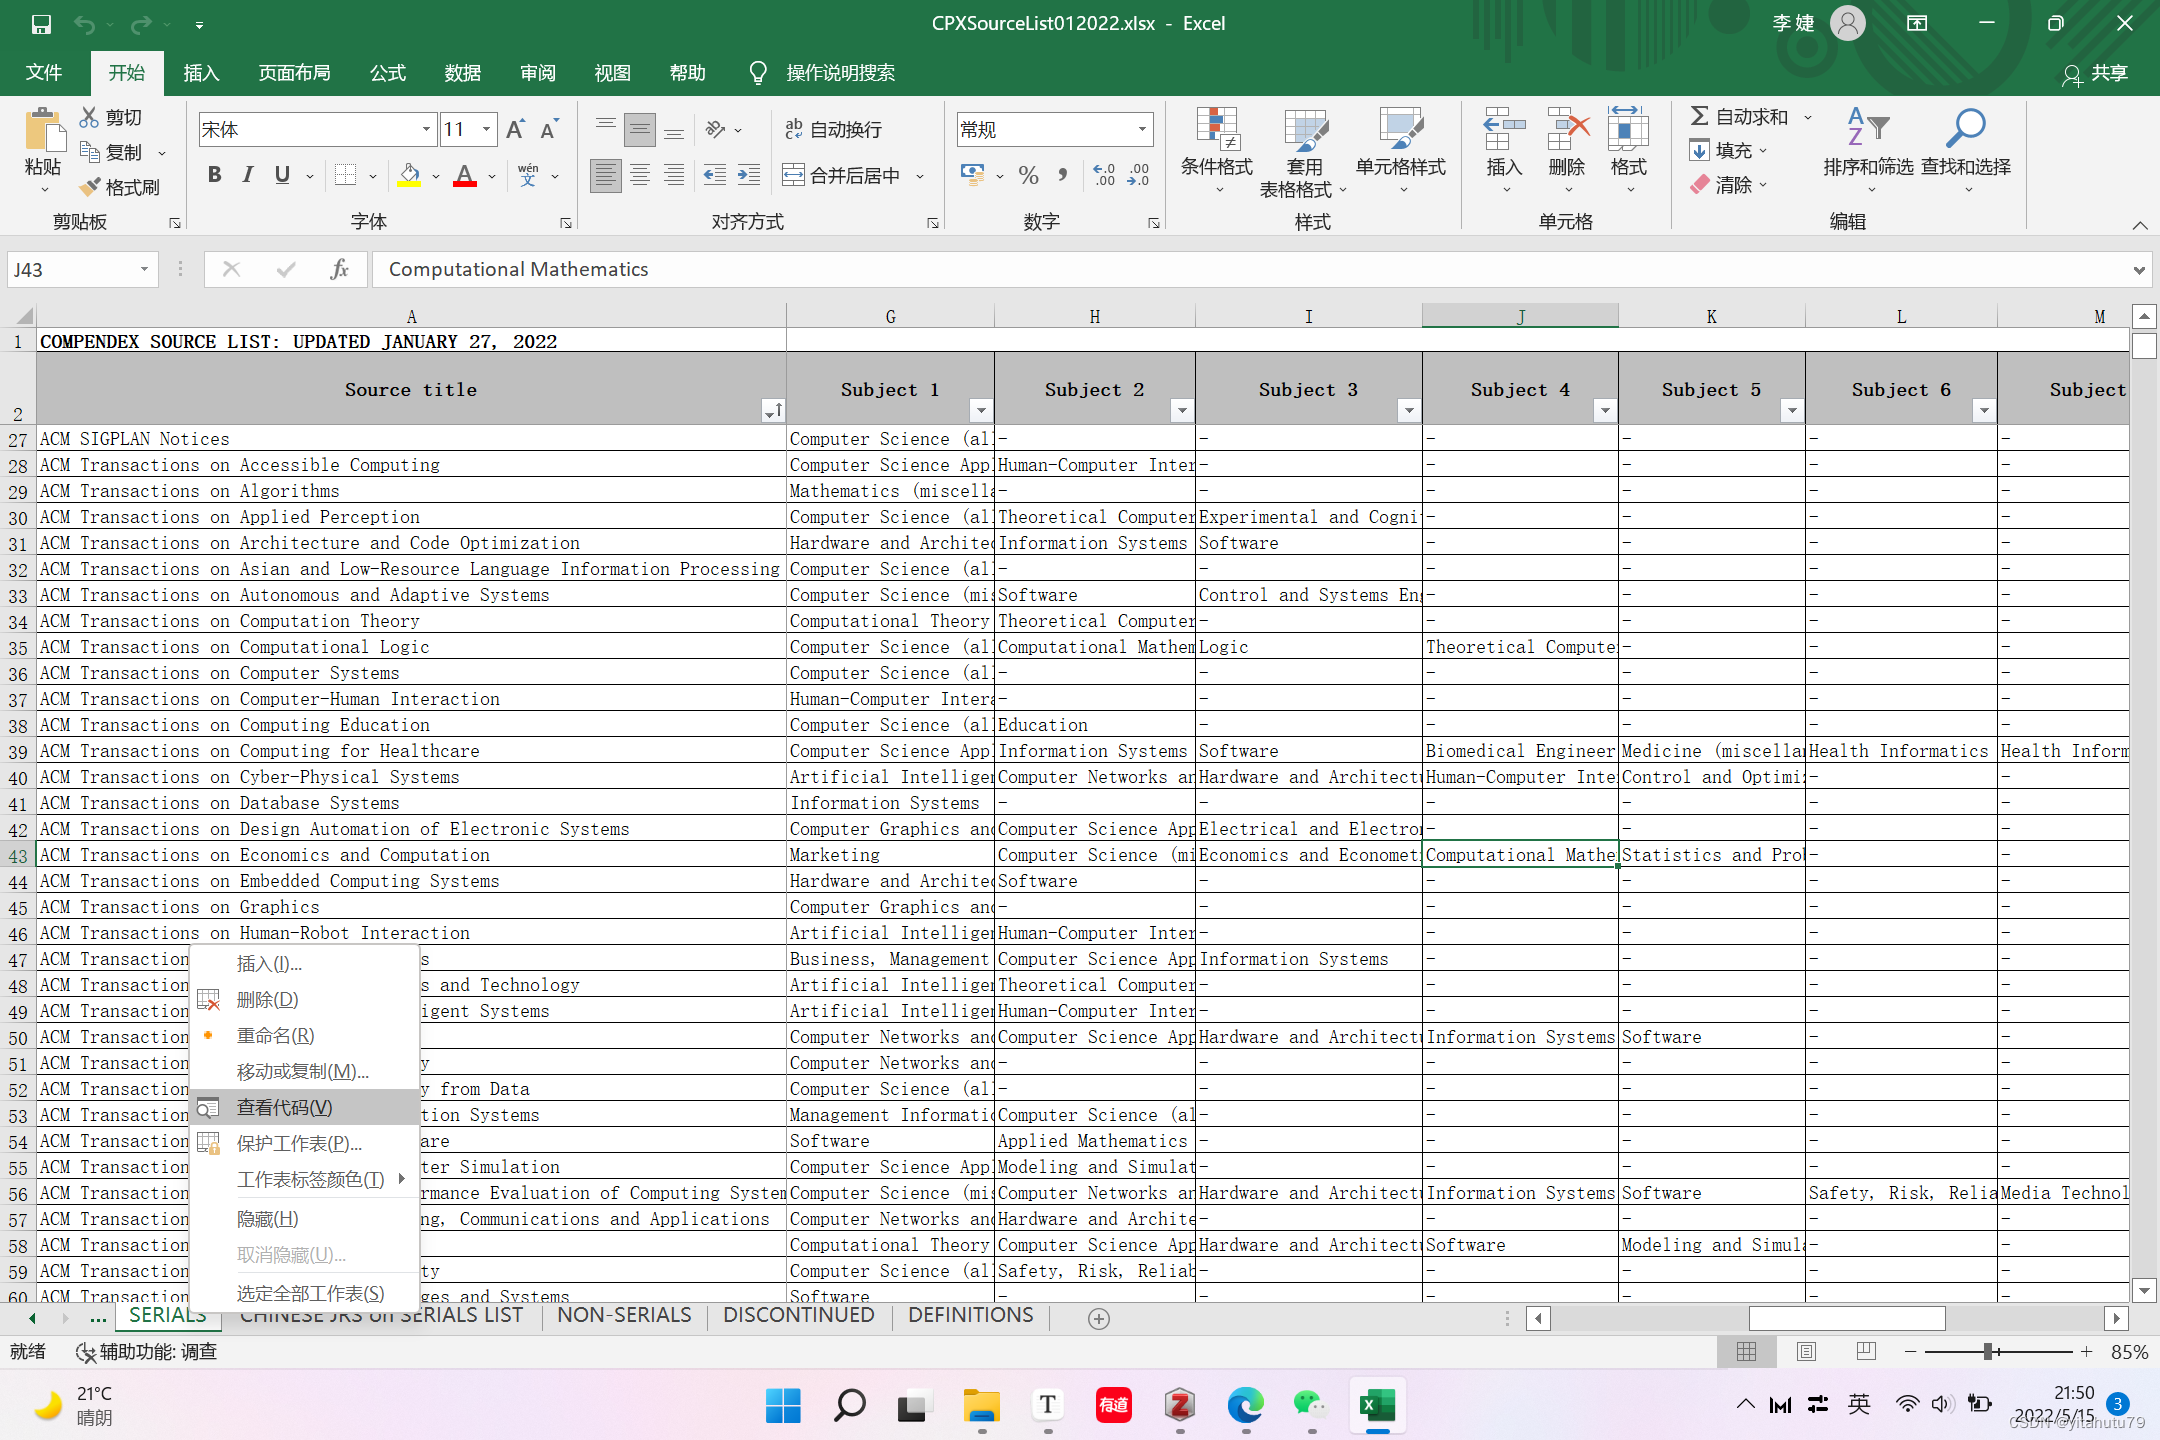Click the Conditional Formatting icon
Viewport: 2160px width, 1440px height.
(1216, 130)
